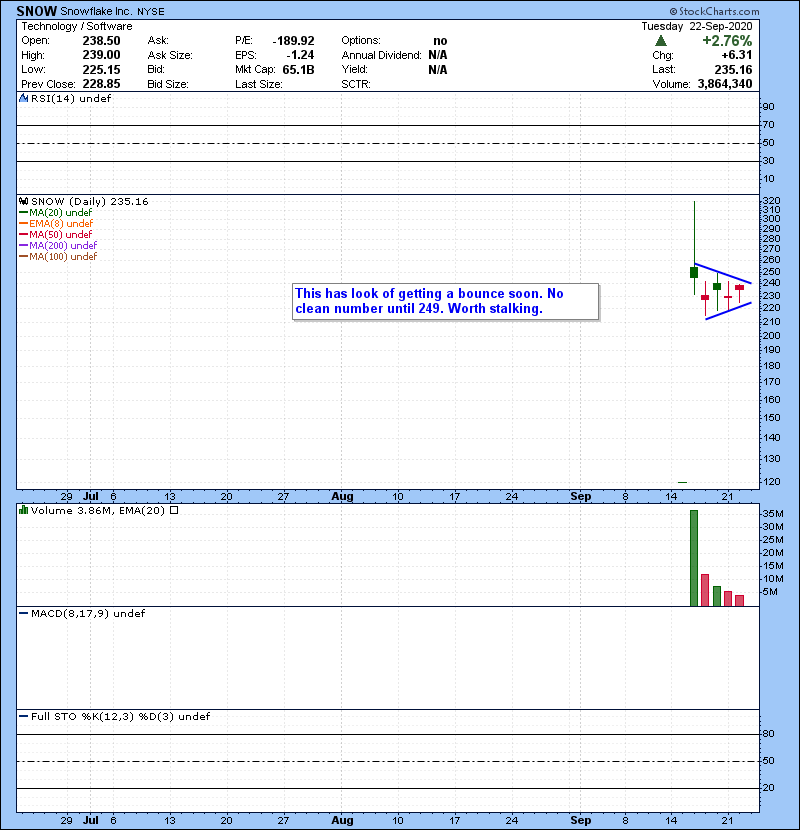Click the MACD(8,17,9) legend line marker
The image size is (800, 830).
(x=24, y=613)
